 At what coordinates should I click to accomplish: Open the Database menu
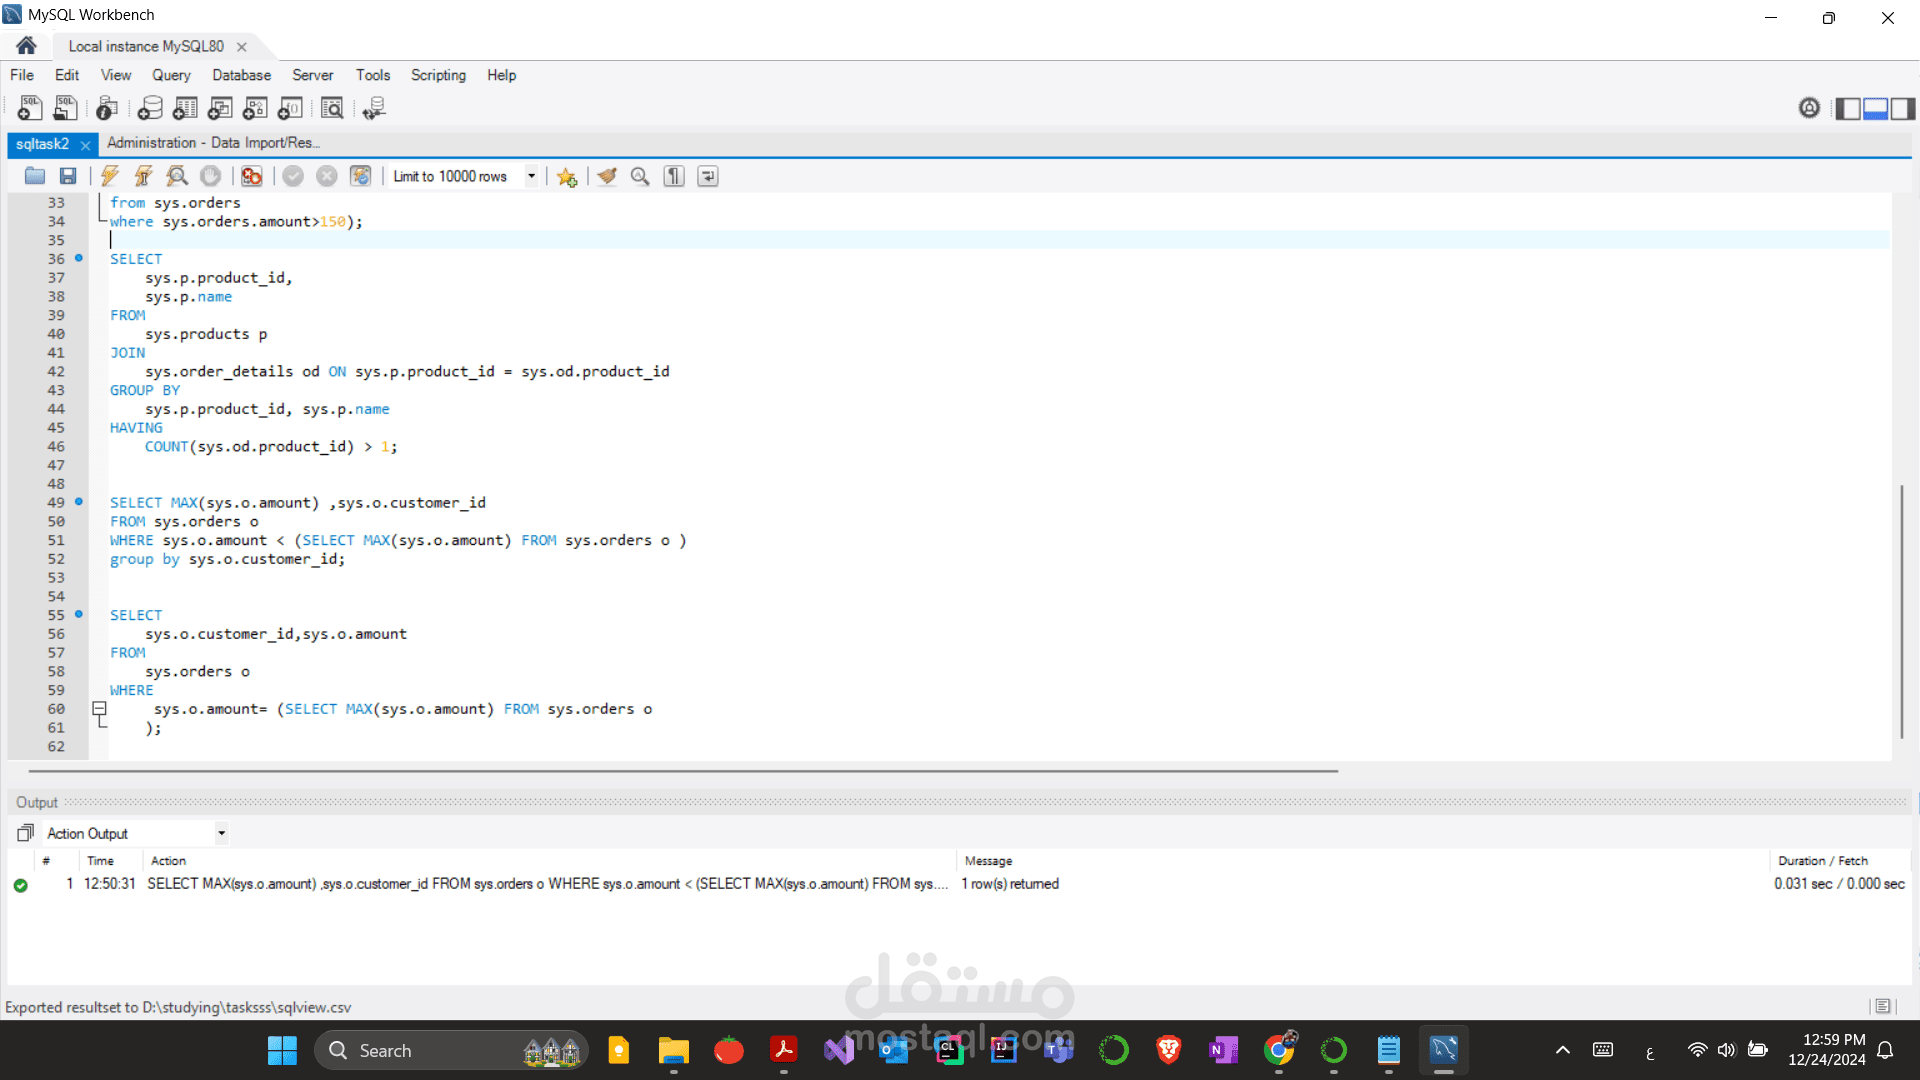point(241,75)
